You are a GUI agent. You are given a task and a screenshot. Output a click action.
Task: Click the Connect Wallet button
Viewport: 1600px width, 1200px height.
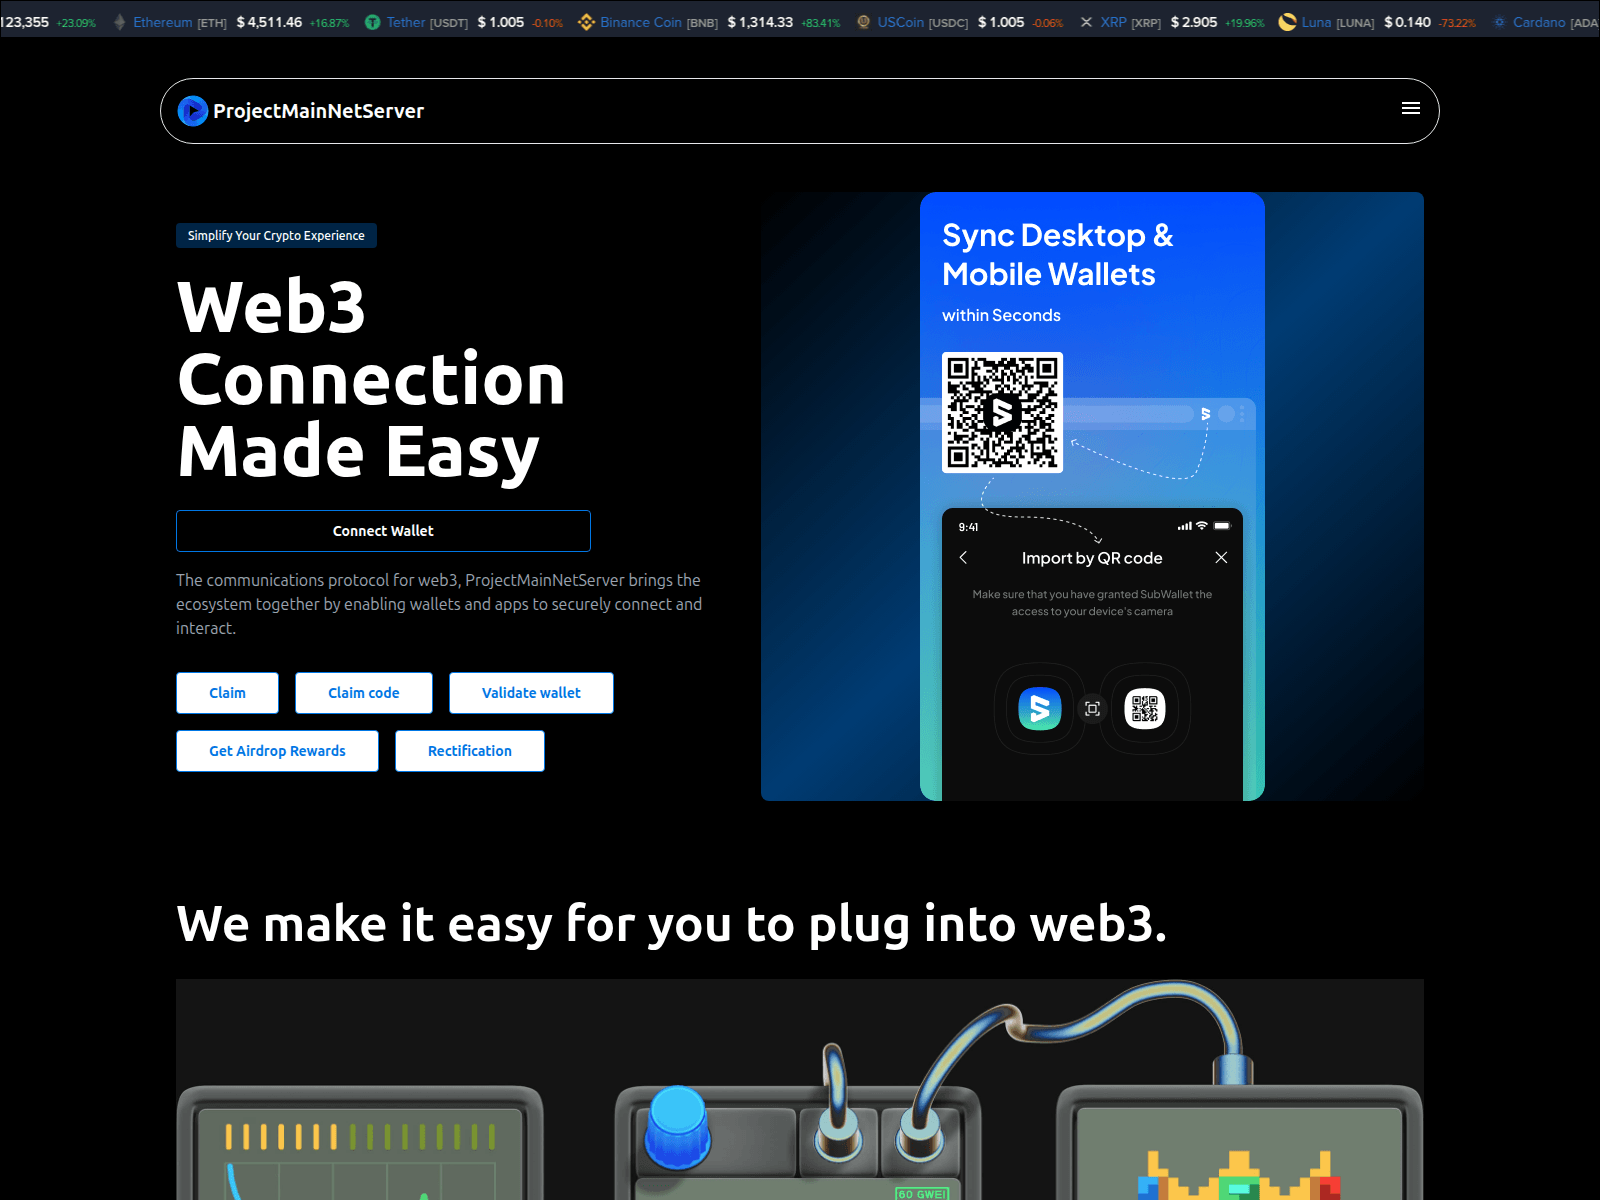point(383,531)
